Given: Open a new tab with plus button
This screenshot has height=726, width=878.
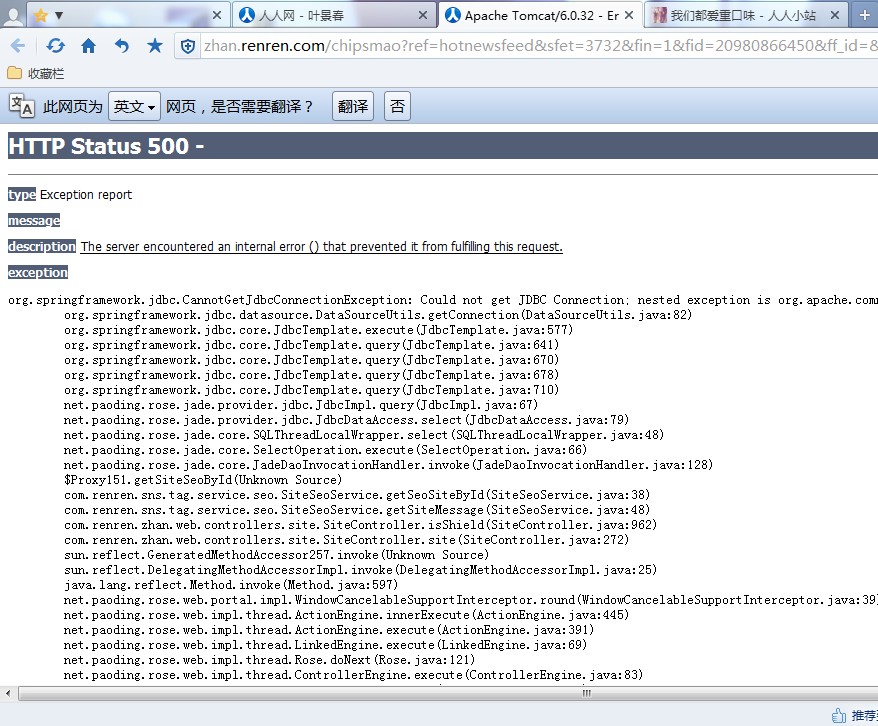Looking at the screenshot, I should (x=865, y=16).
